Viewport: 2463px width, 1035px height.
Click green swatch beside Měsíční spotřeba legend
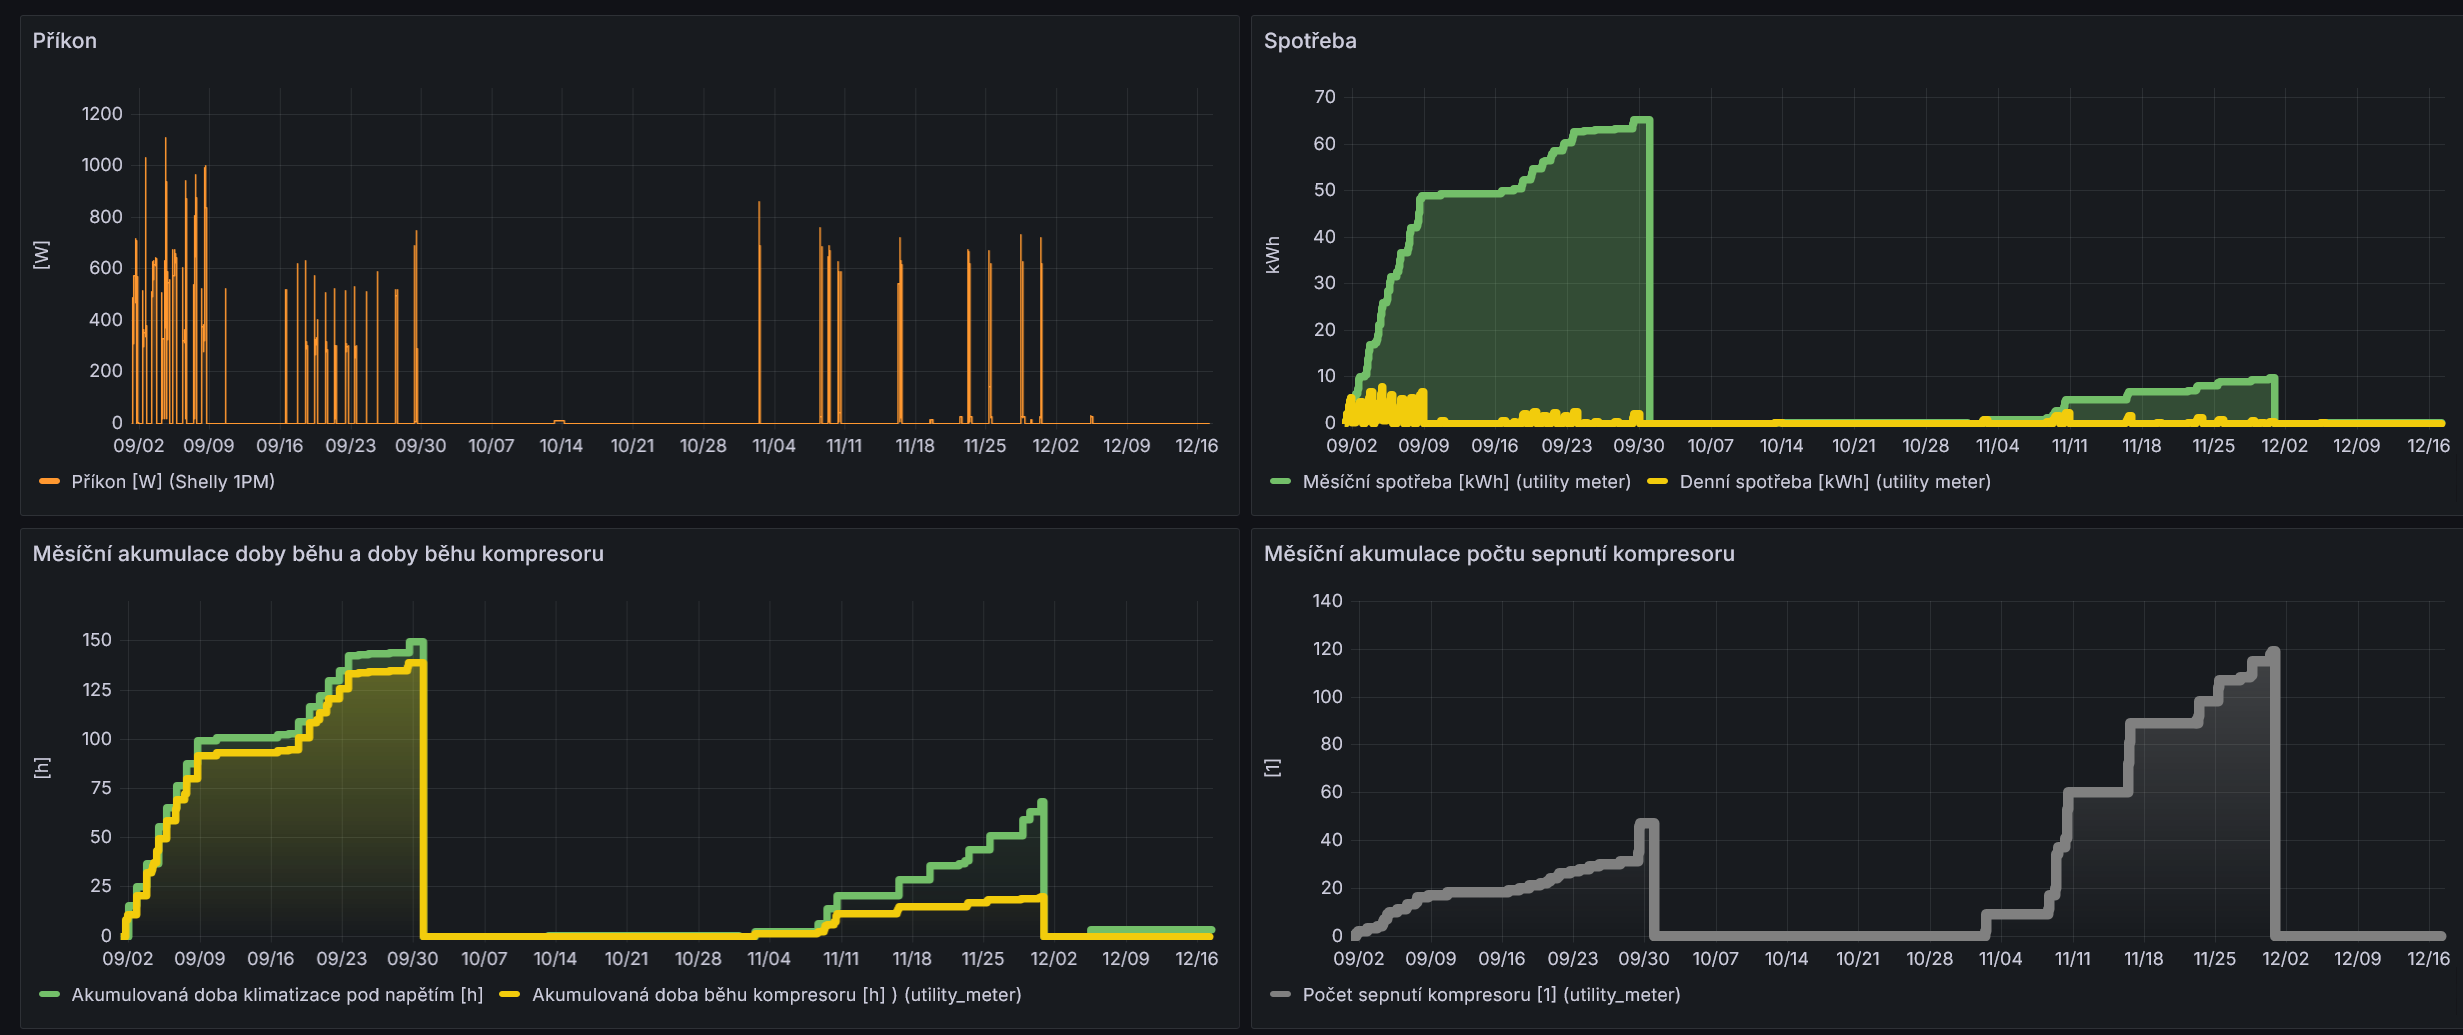pyautogui.click(x=1280, y=482)
